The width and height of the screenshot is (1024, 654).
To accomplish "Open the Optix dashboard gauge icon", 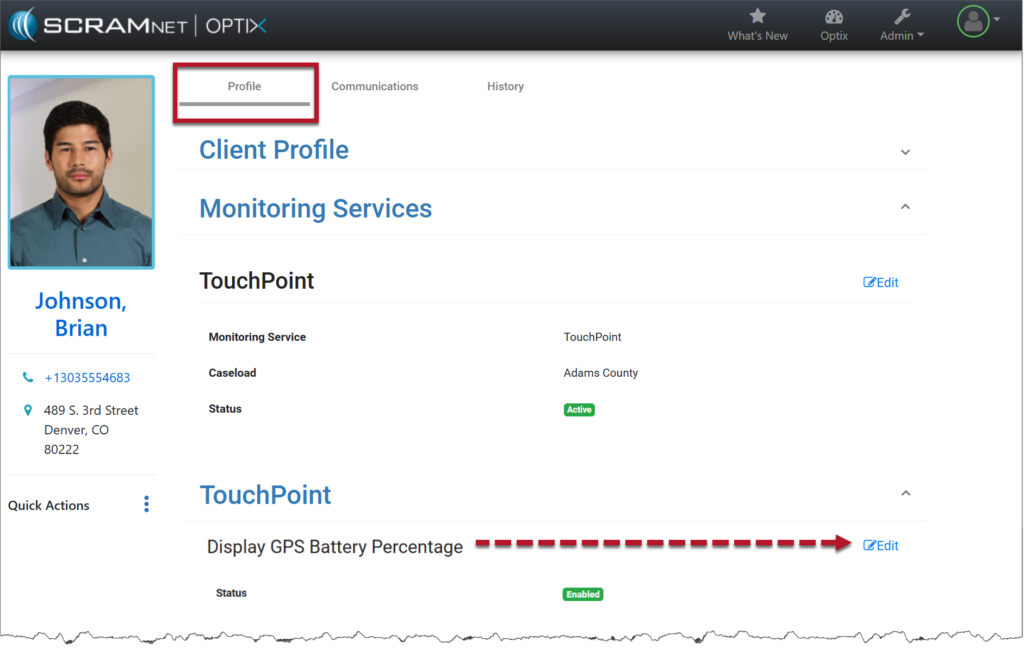I will click(833, 16).
